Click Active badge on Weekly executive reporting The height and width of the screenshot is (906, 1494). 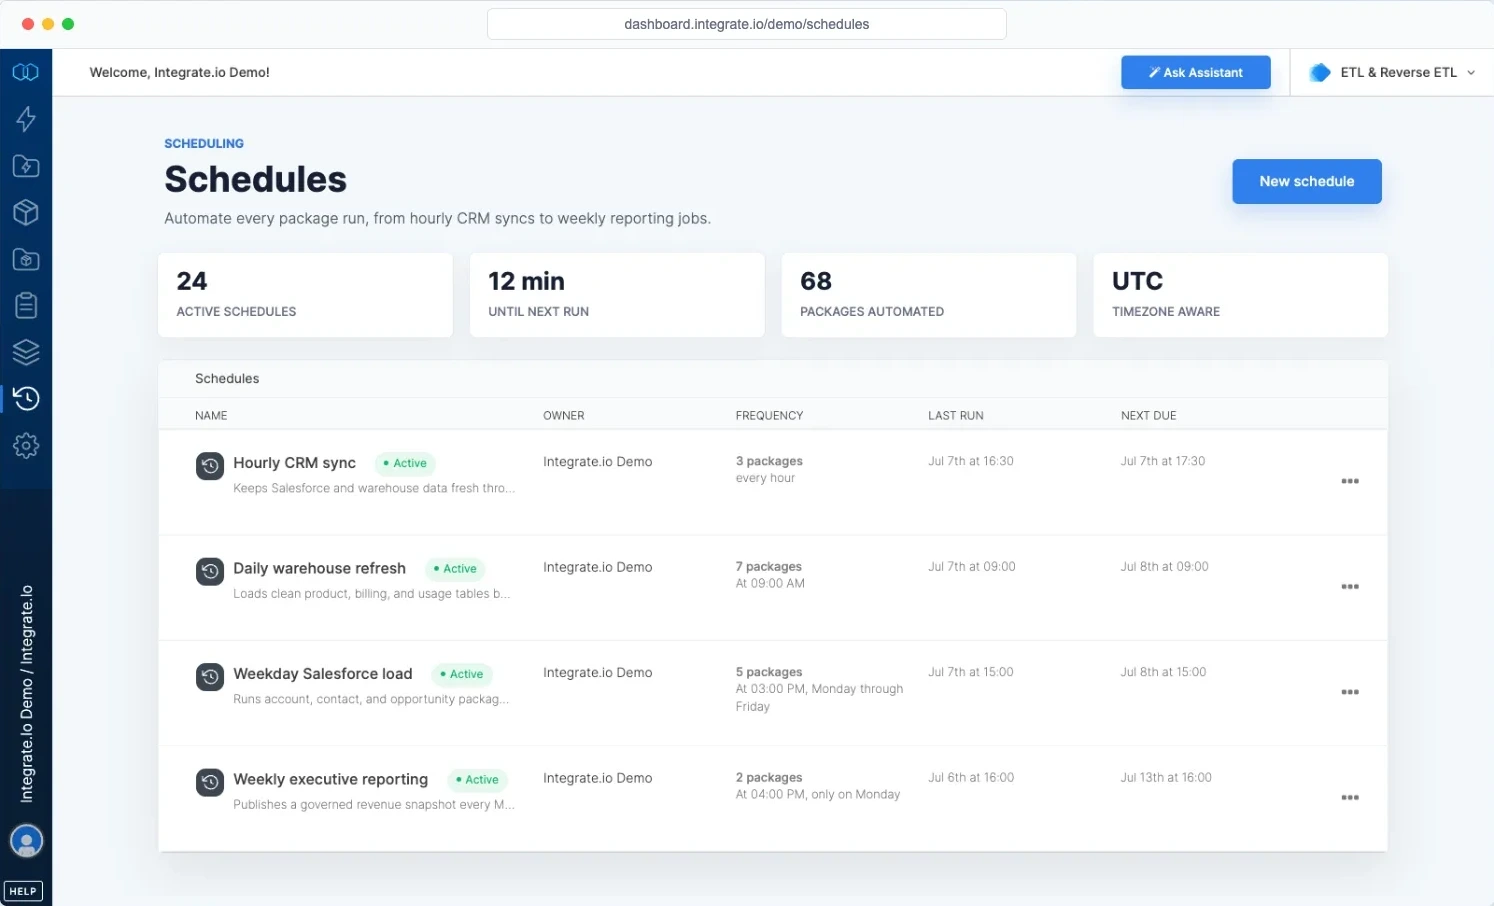pyautogui.click(x=477, y=780)
